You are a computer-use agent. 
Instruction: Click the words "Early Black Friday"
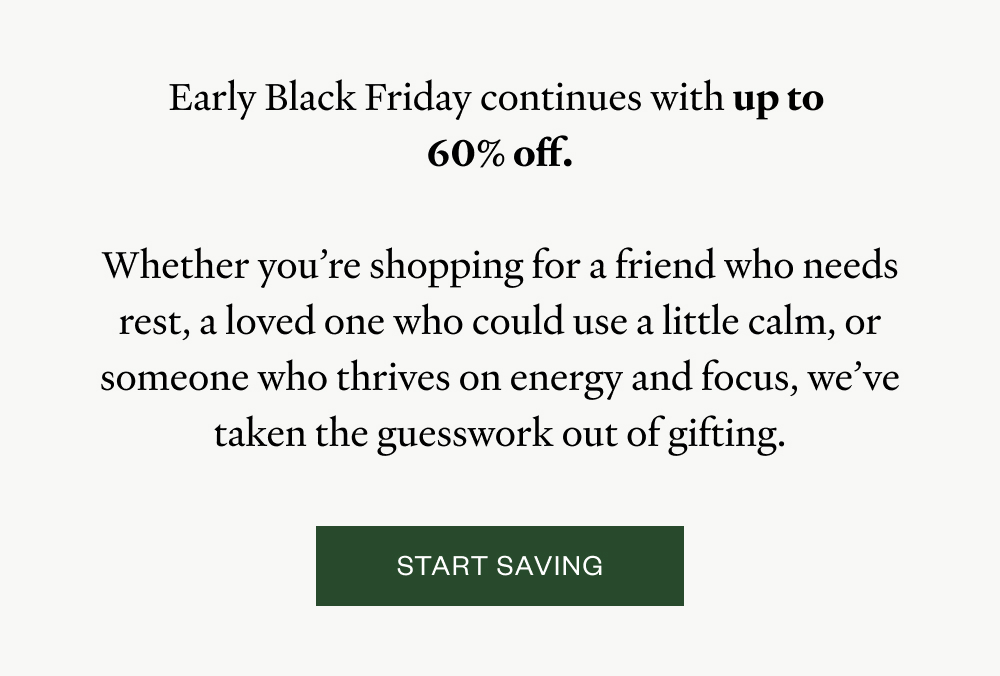coord(319,98)
